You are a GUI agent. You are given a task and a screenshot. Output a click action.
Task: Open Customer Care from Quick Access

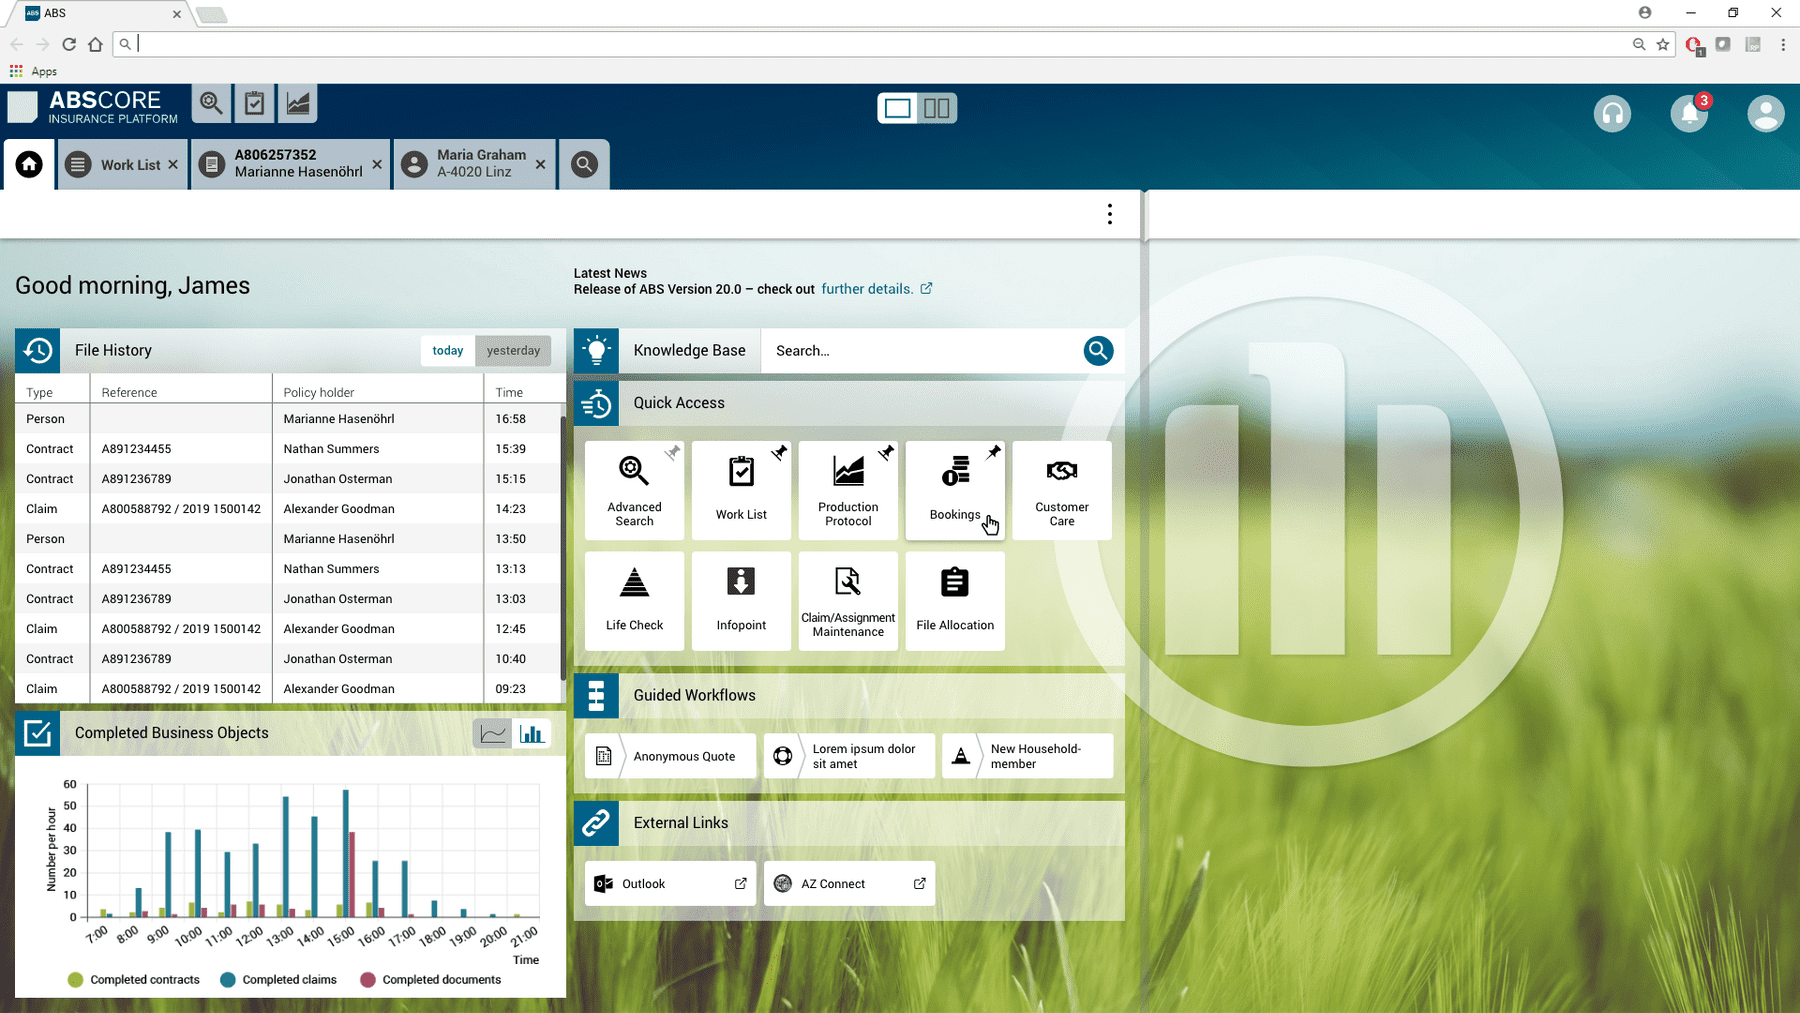pyautogui.click(x=1061, y=490)
